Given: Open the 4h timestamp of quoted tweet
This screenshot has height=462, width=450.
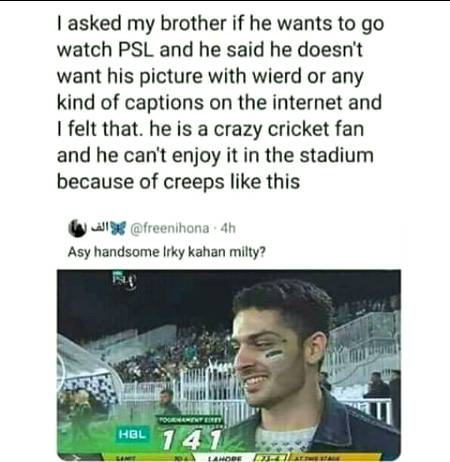Looking at the screenshot, I should (x=228, y=228).
